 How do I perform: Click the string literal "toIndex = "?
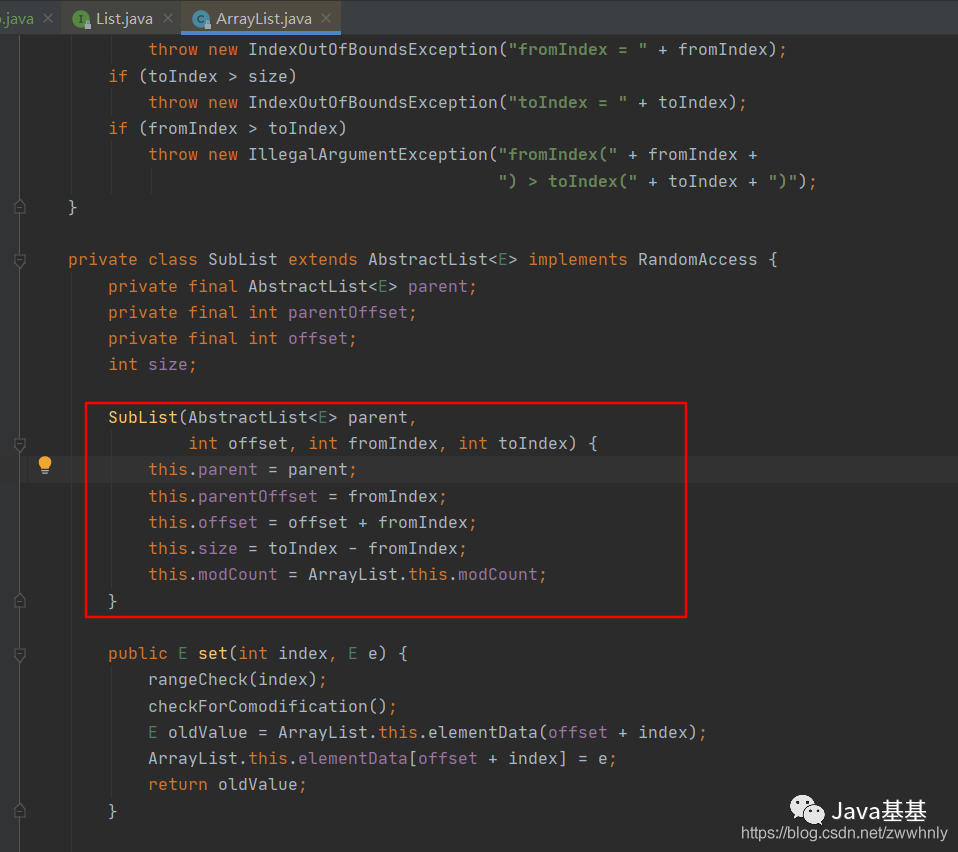click(x=568, y=103)
